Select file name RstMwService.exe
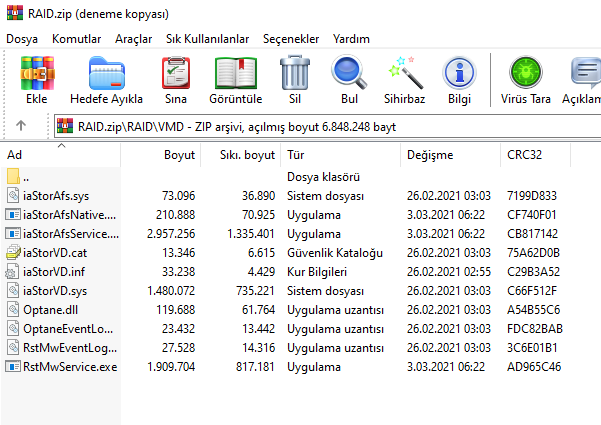This screenshot has width=601, height=425. click(70, 367)
